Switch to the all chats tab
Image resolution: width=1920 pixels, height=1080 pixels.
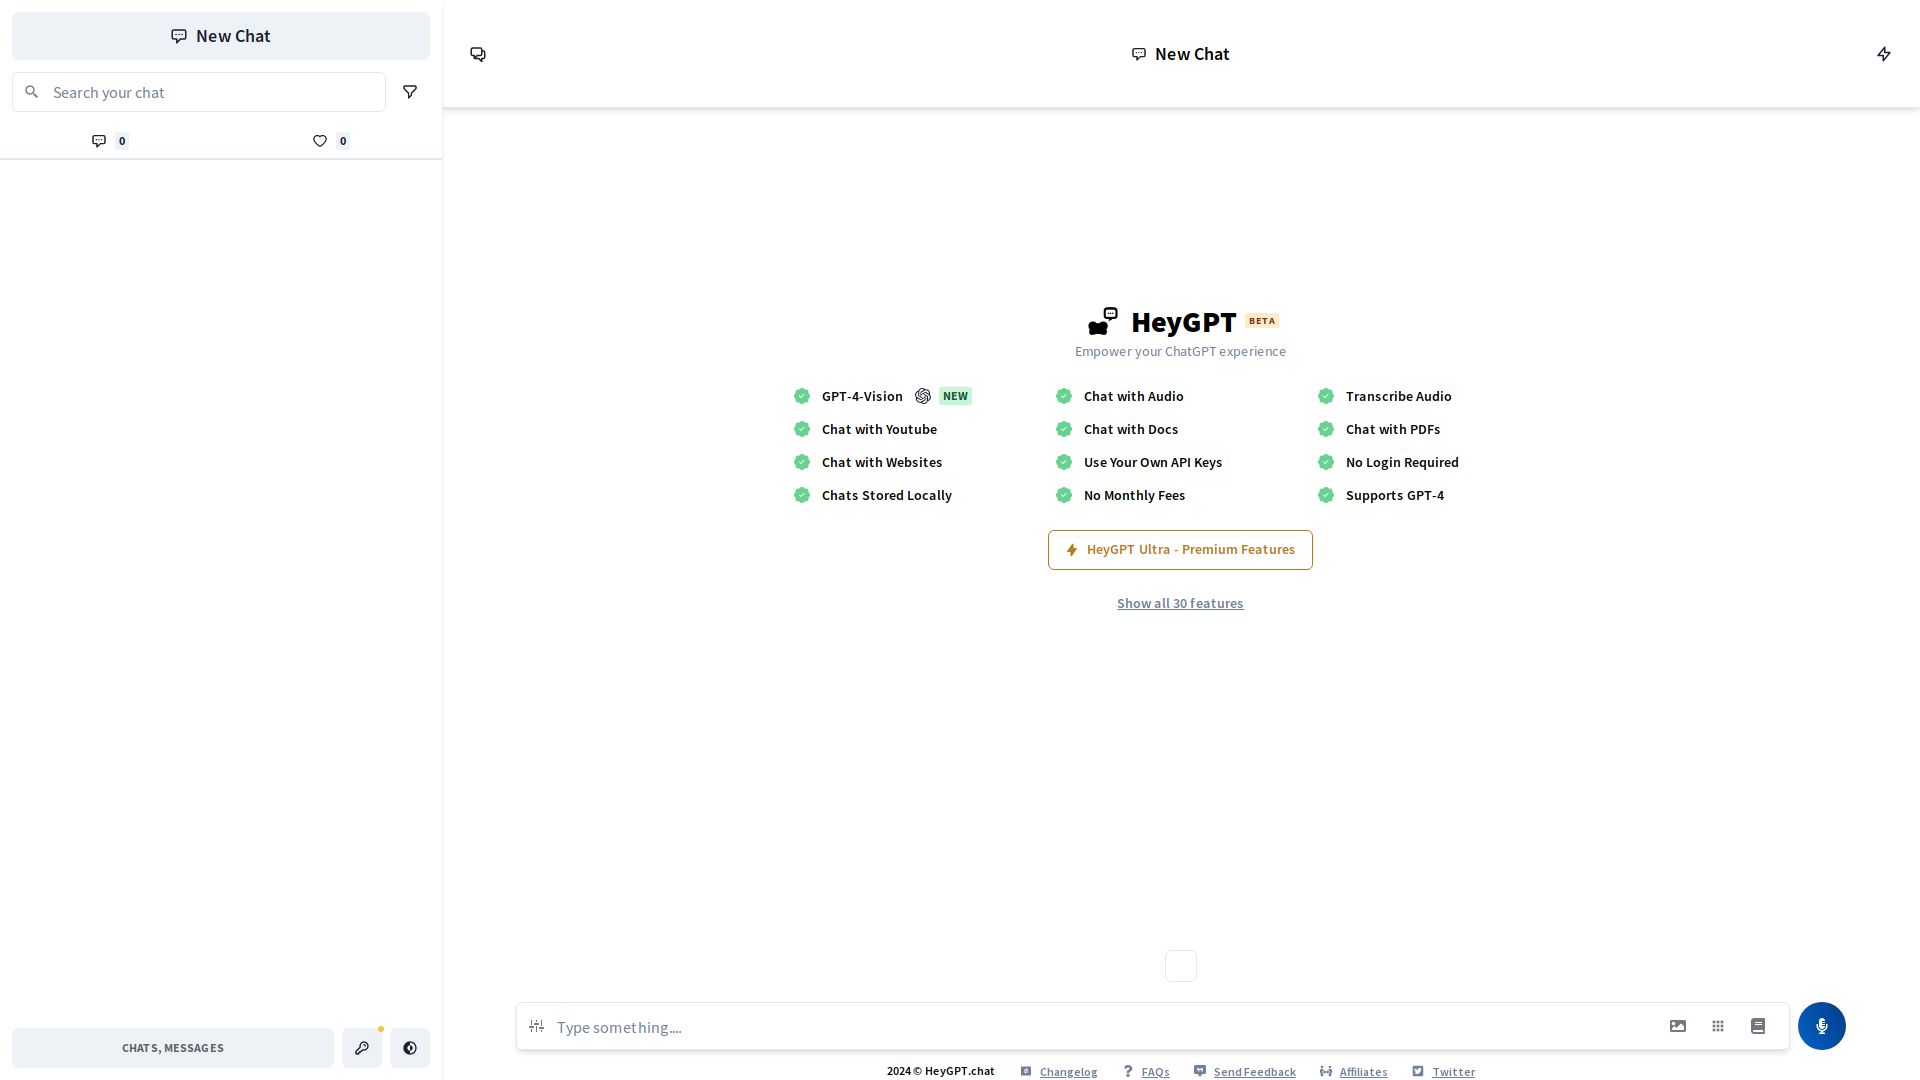[x=110, y=141]
